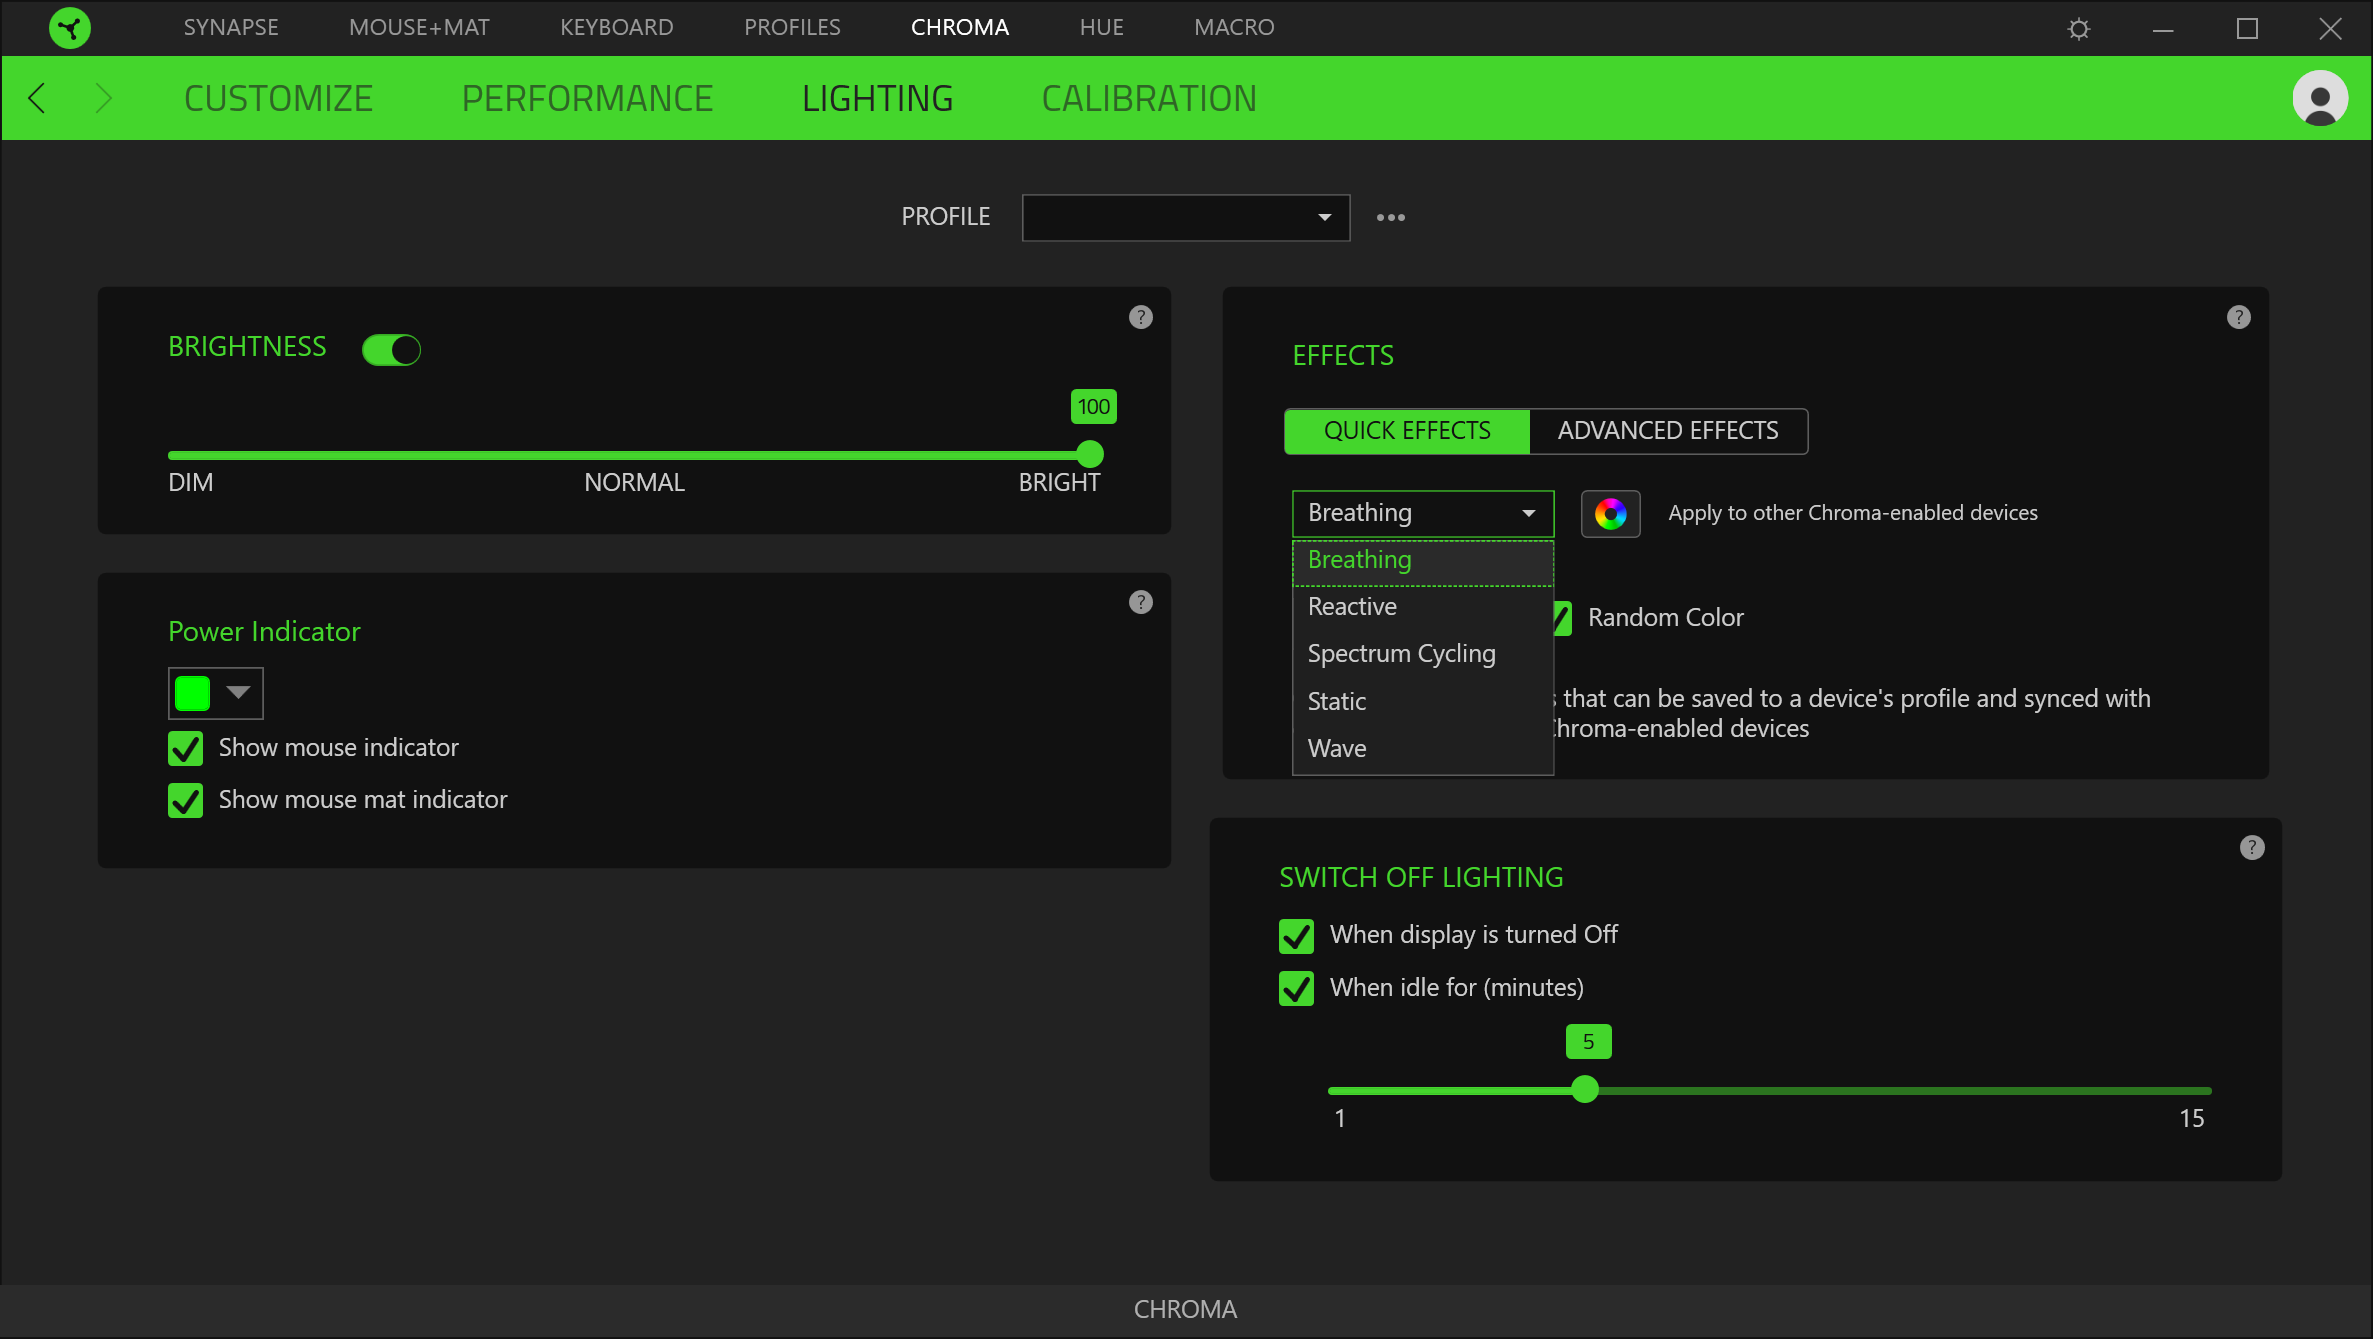This screenshot has width=2373, height=1339.
Task: Open the Keyboard menu tab
Action: tap(616, 28)
